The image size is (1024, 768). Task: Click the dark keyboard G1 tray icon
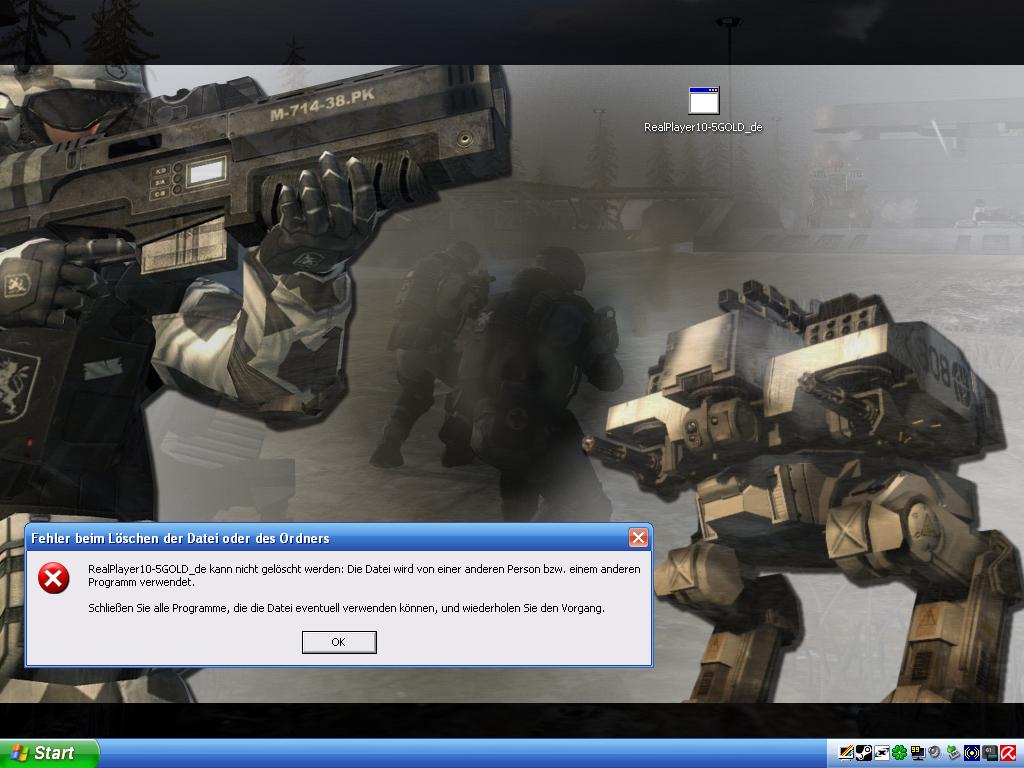click(989, 753)
